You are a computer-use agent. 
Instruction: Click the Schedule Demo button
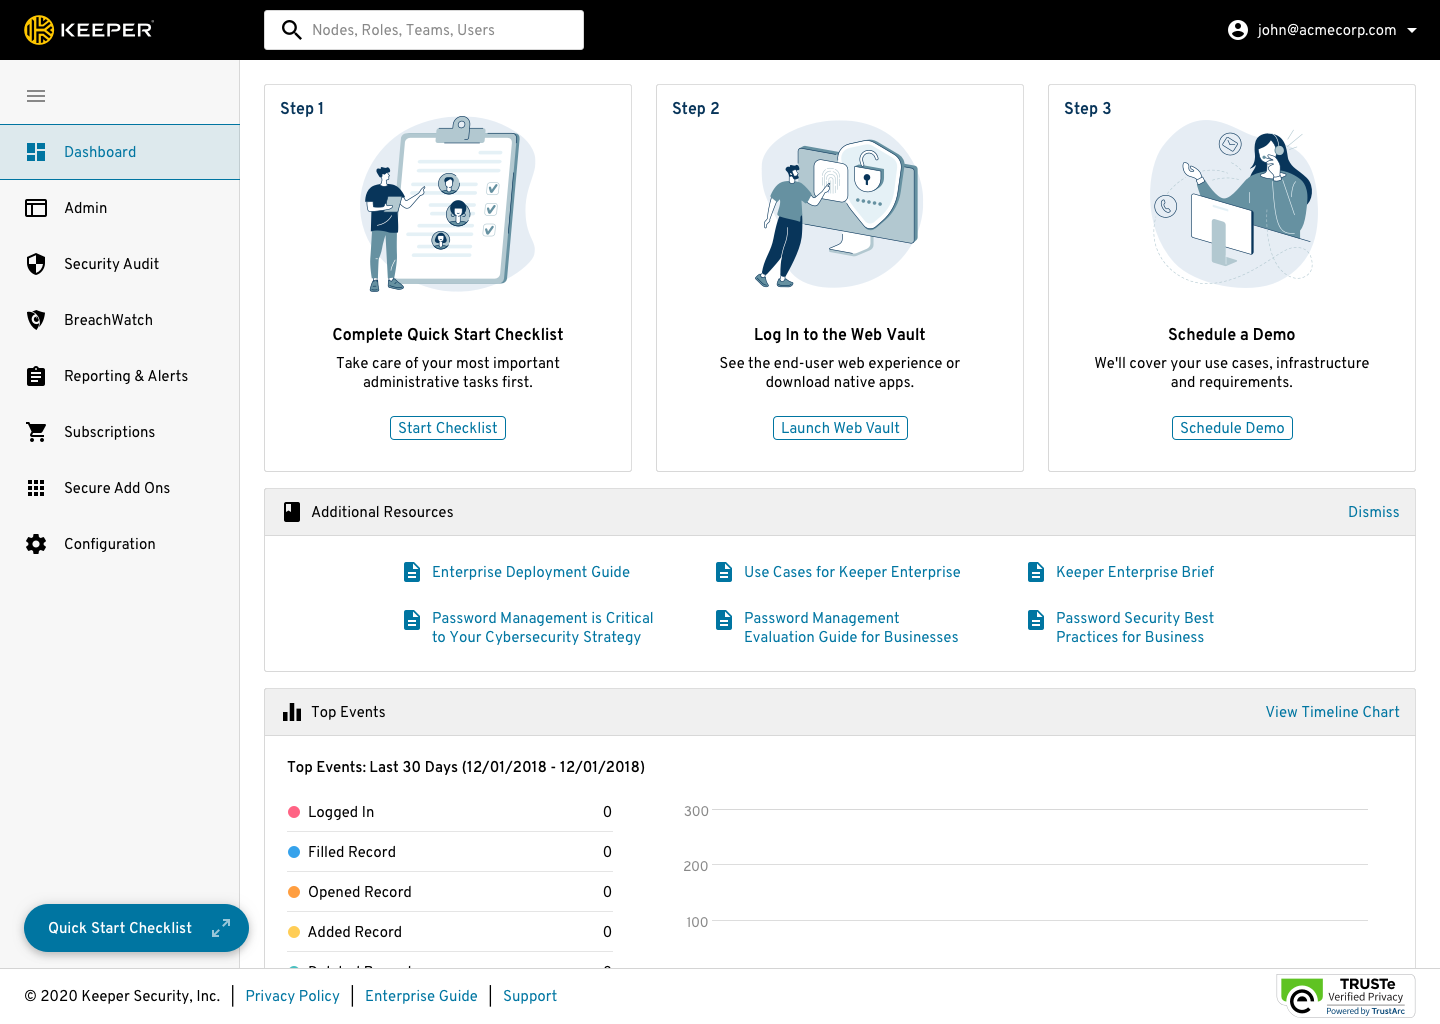pyautogui.click(x=1232, y=428)
